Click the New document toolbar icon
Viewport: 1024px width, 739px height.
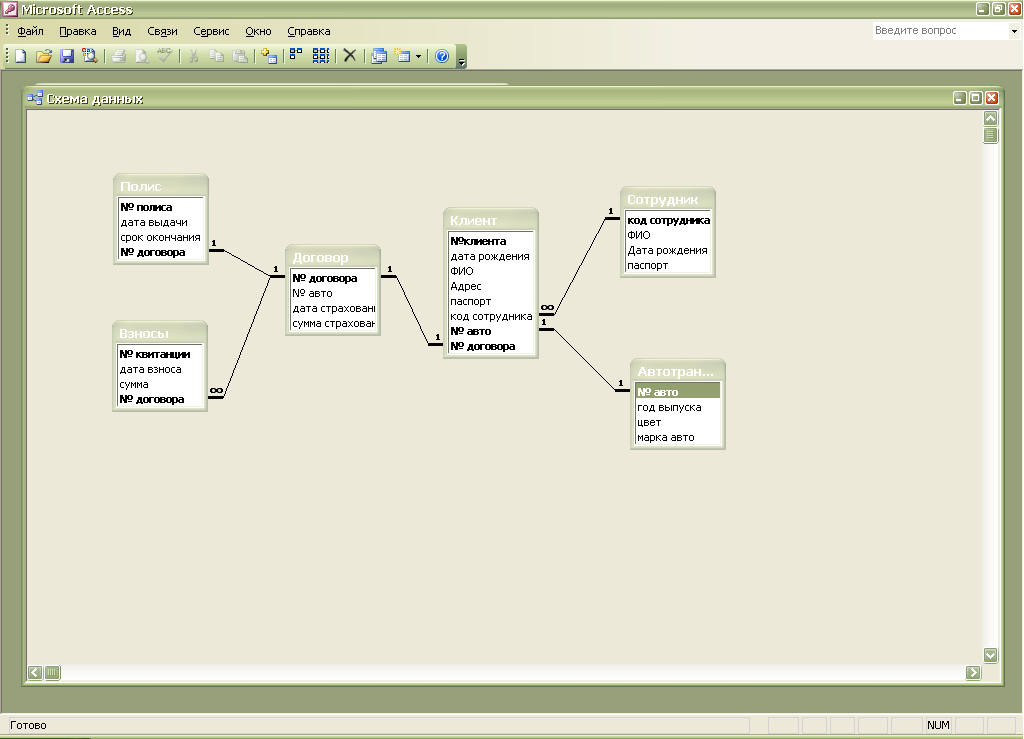20,56
